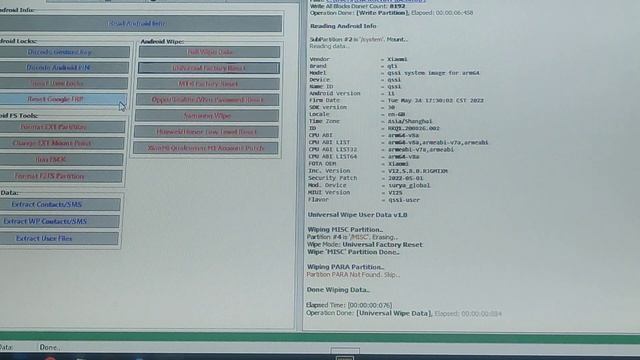Click Extract WP Contacts/SMS

tap(59, 221)
